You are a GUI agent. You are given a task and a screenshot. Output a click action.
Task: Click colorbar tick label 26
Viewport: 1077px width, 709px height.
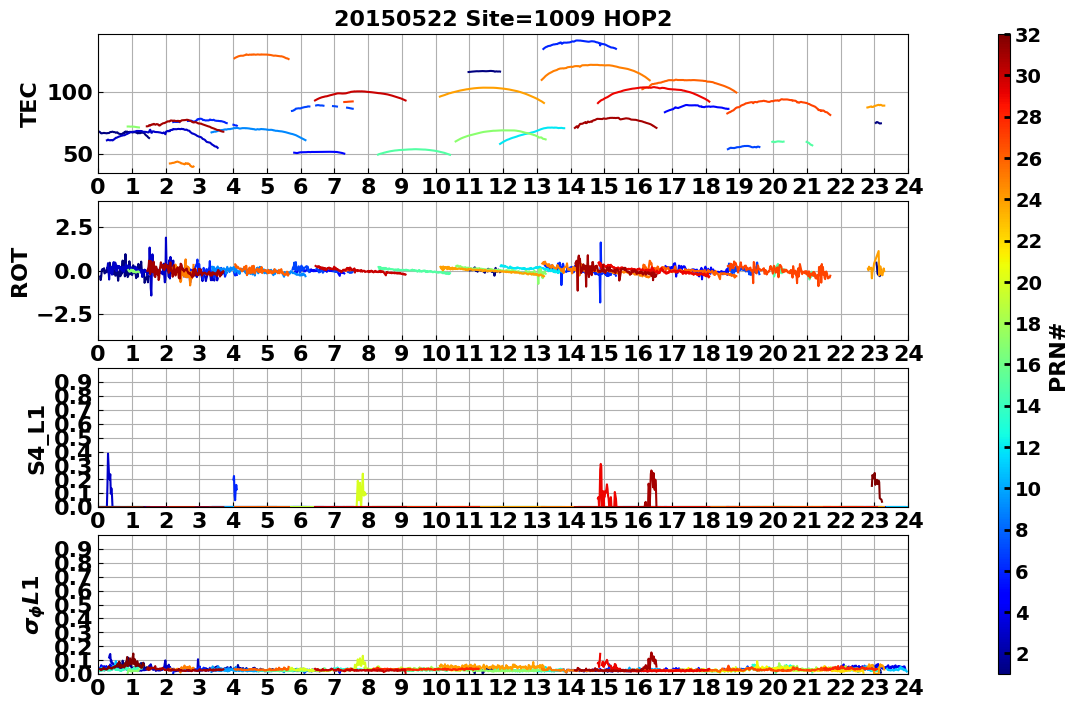coord(1028,159)
